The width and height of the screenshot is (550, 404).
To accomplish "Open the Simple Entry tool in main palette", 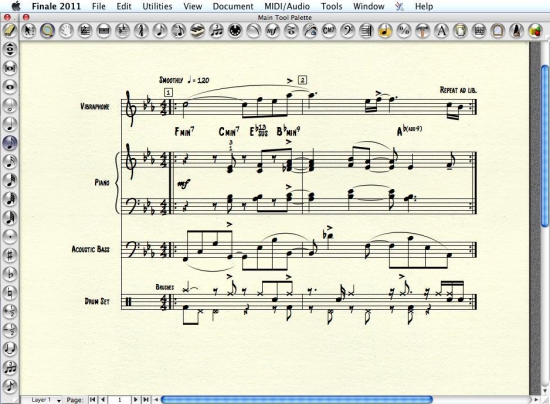I will [160, 31].
